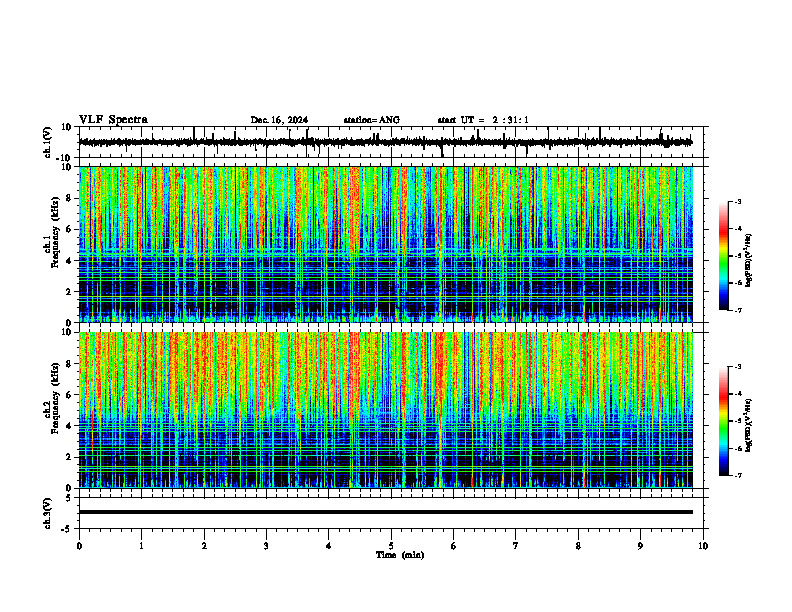Viewport: 792px width, 612px height.
Task: Click the 'station= ANG' header label
Action: 371,120
